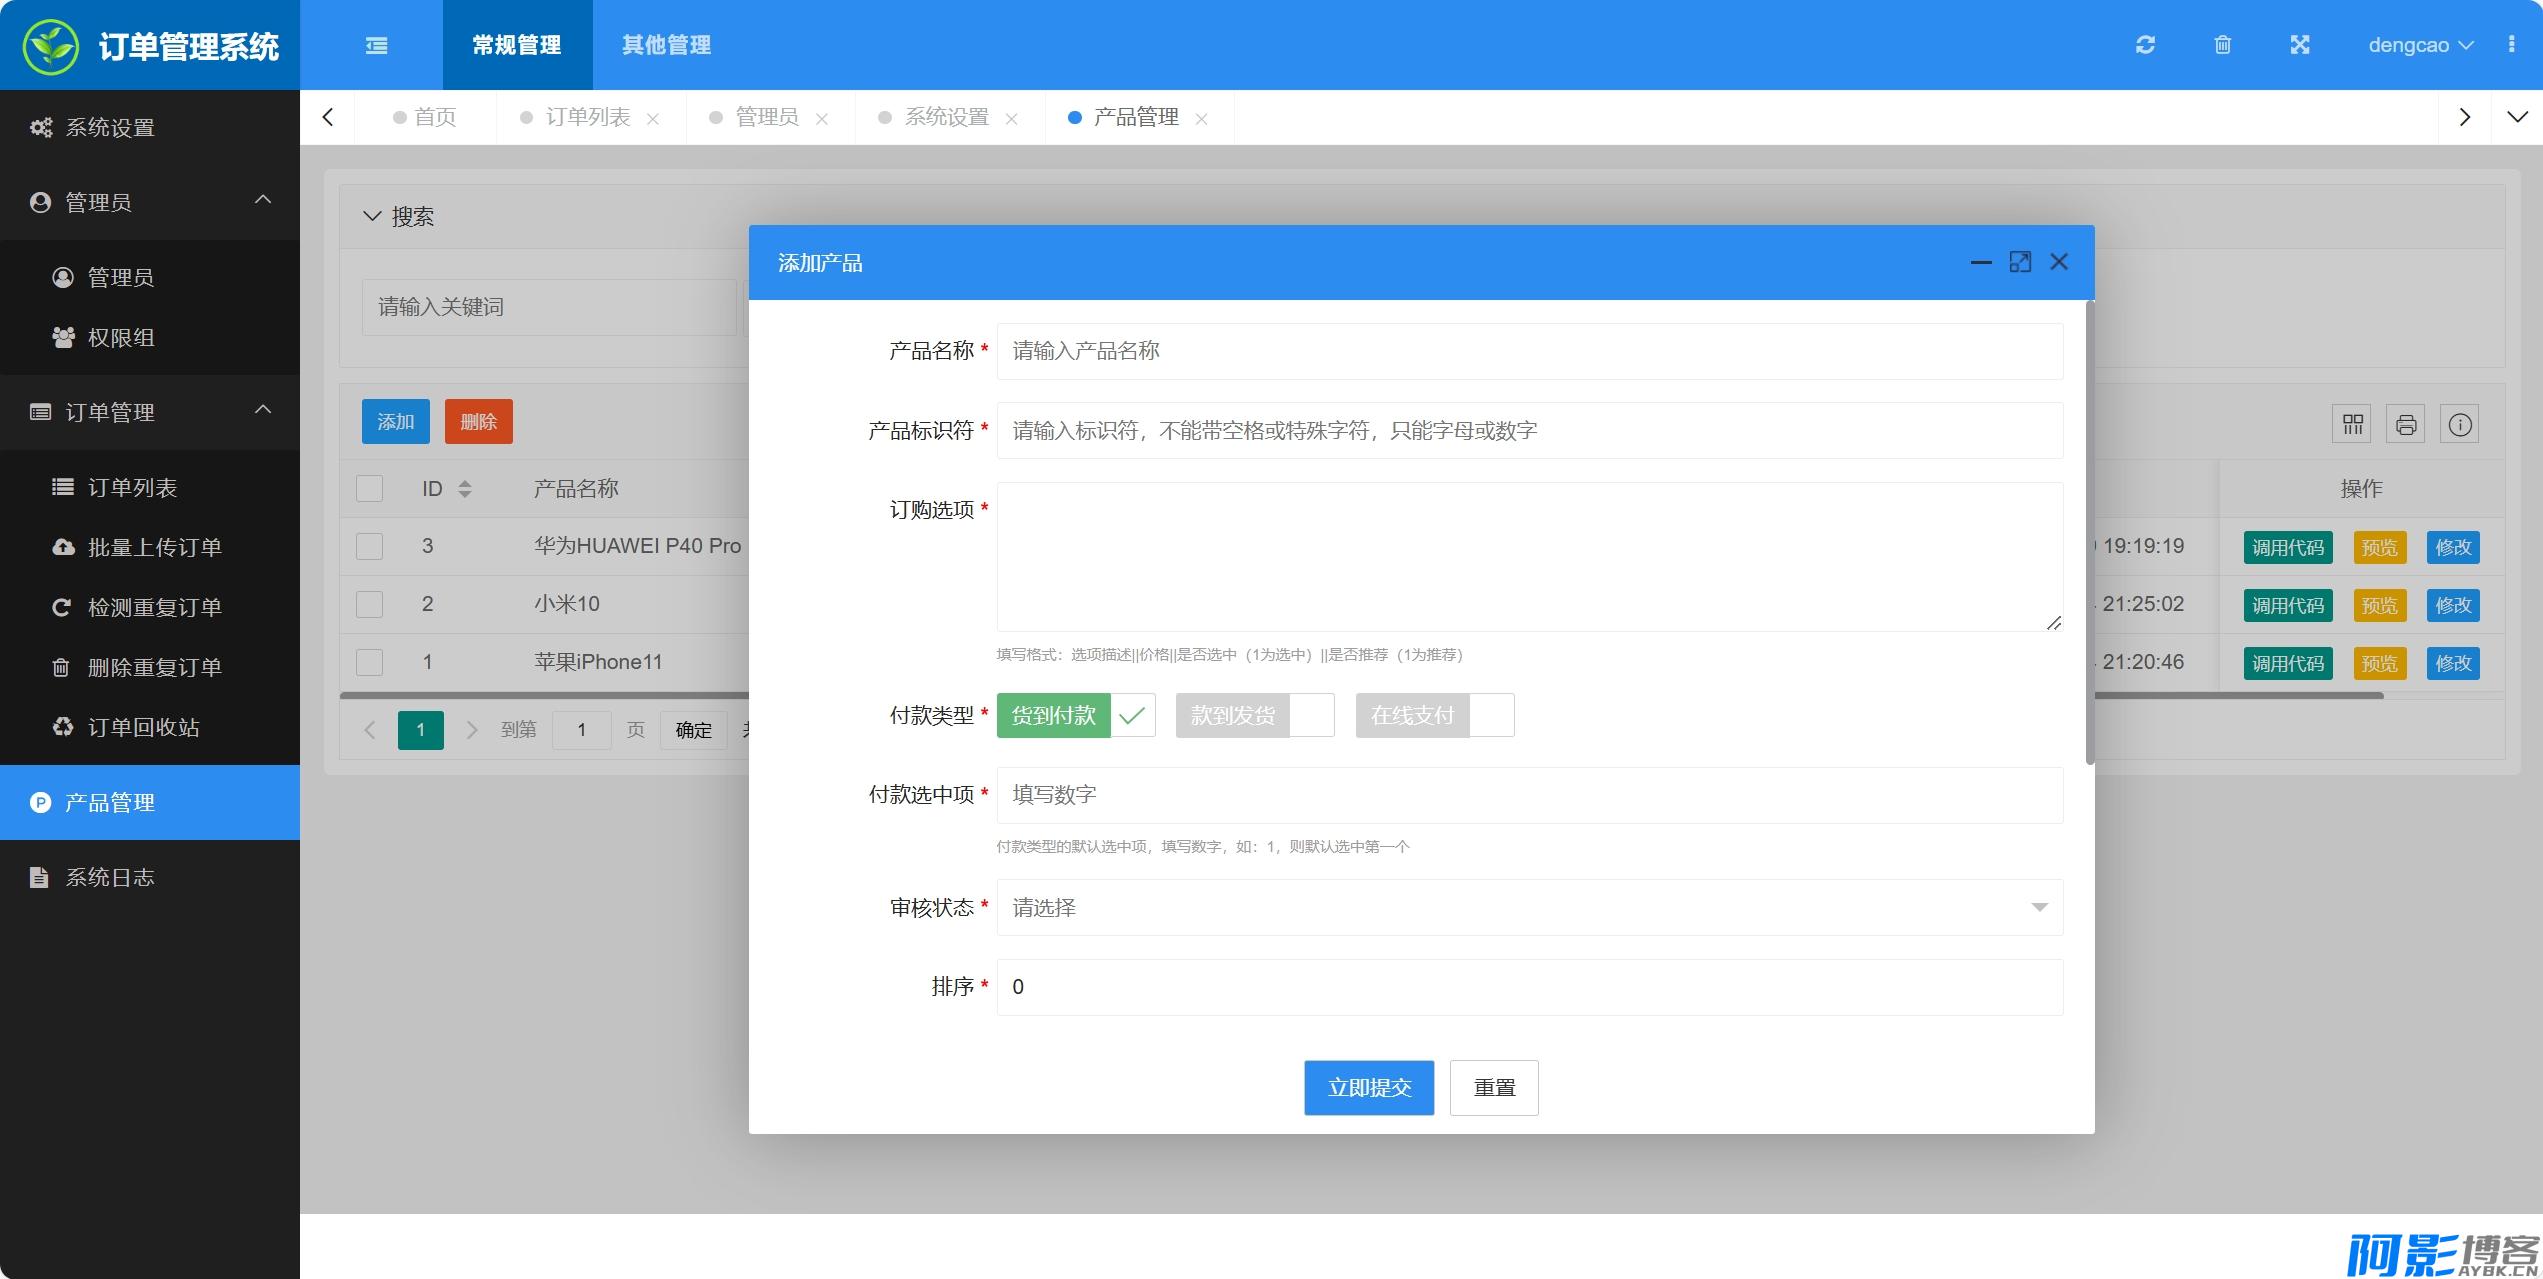2543x1279 pixels.
Task: Click the blue 添加 button
Action: tap(396, 421)
